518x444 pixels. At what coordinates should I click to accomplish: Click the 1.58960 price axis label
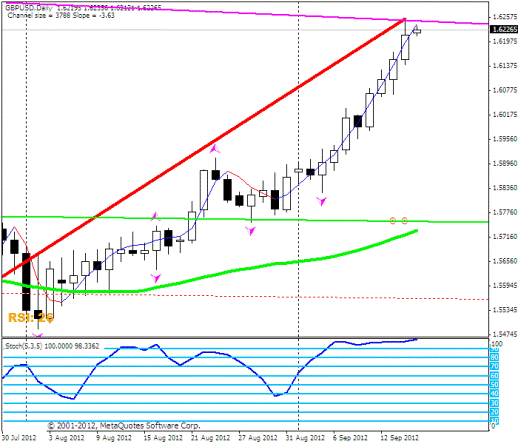pyautogui.click(x=505, y=163)
